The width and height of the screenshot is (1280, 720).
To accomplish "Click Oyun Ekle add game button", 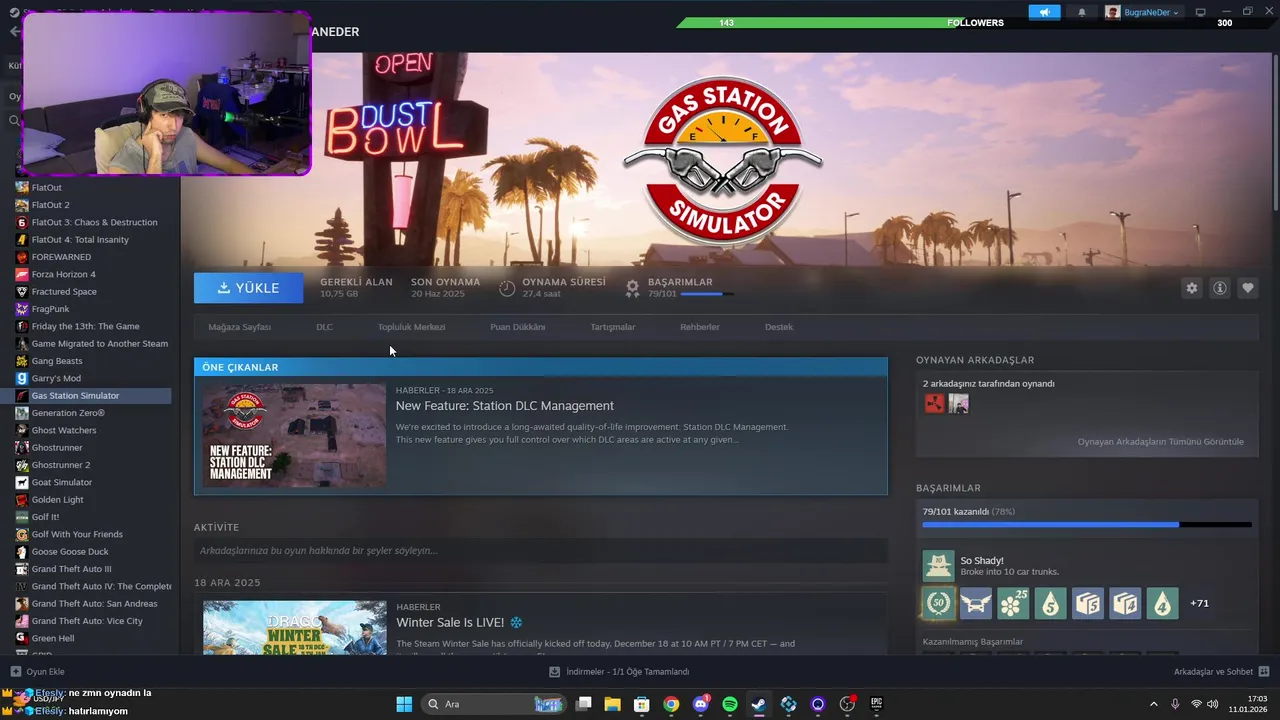I will coord(37,672).
